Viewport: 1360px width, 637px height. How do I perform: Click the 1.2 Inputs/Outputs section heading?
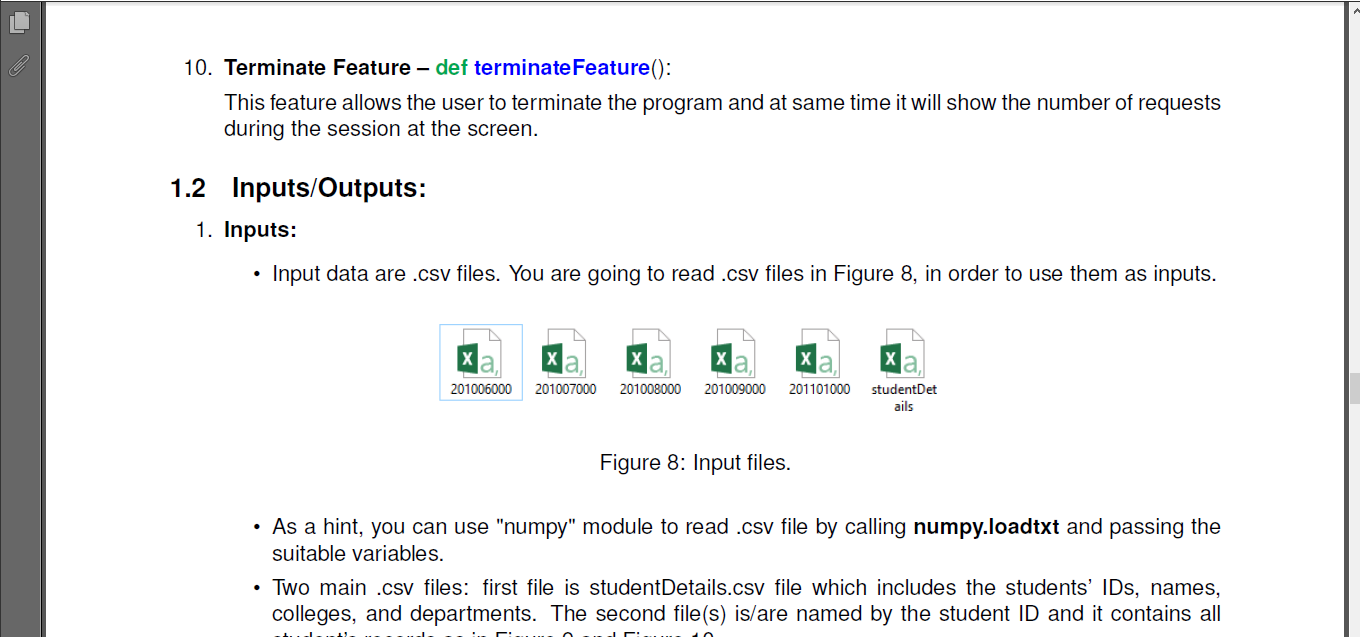(297, 187)
